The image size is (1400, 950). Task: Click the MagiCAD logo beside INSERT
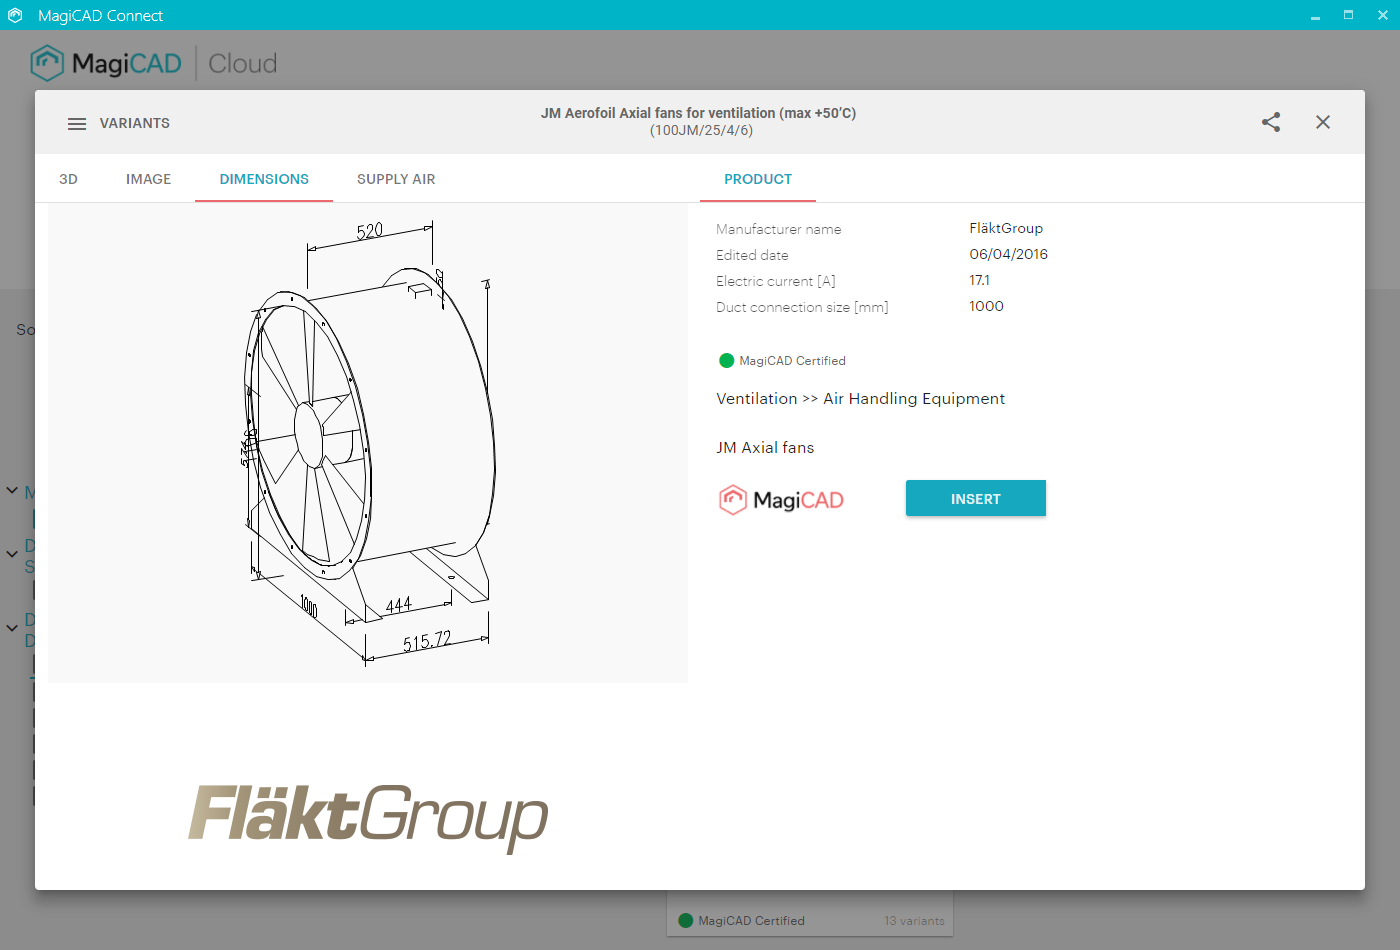[781, 499]
